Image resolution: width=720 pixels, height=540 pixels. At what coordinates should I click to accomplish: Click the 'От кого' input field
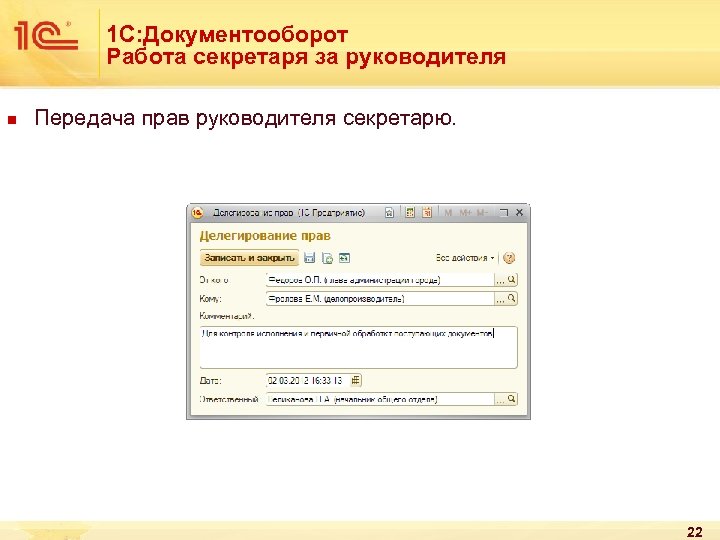pos(380,280)
